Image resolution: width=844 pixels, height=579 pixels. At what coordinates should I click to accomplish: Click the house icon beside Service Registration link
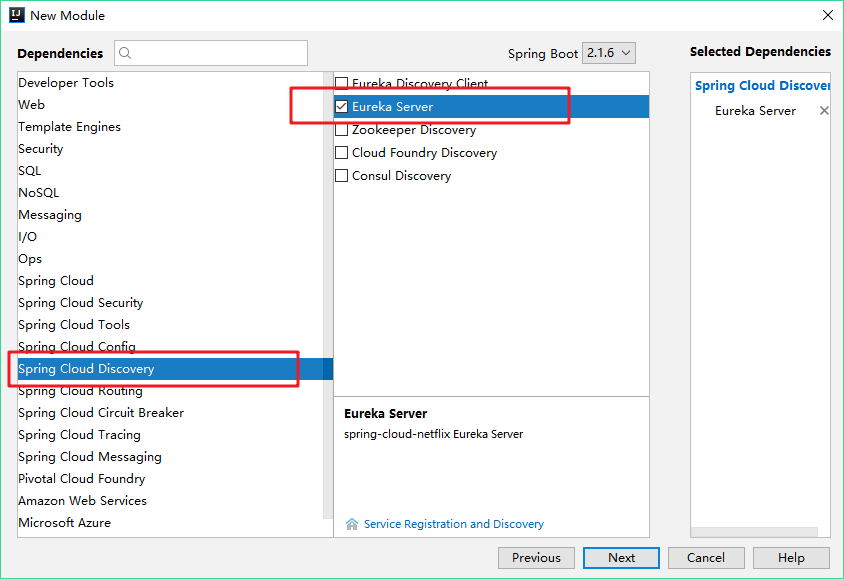[351, 524]
